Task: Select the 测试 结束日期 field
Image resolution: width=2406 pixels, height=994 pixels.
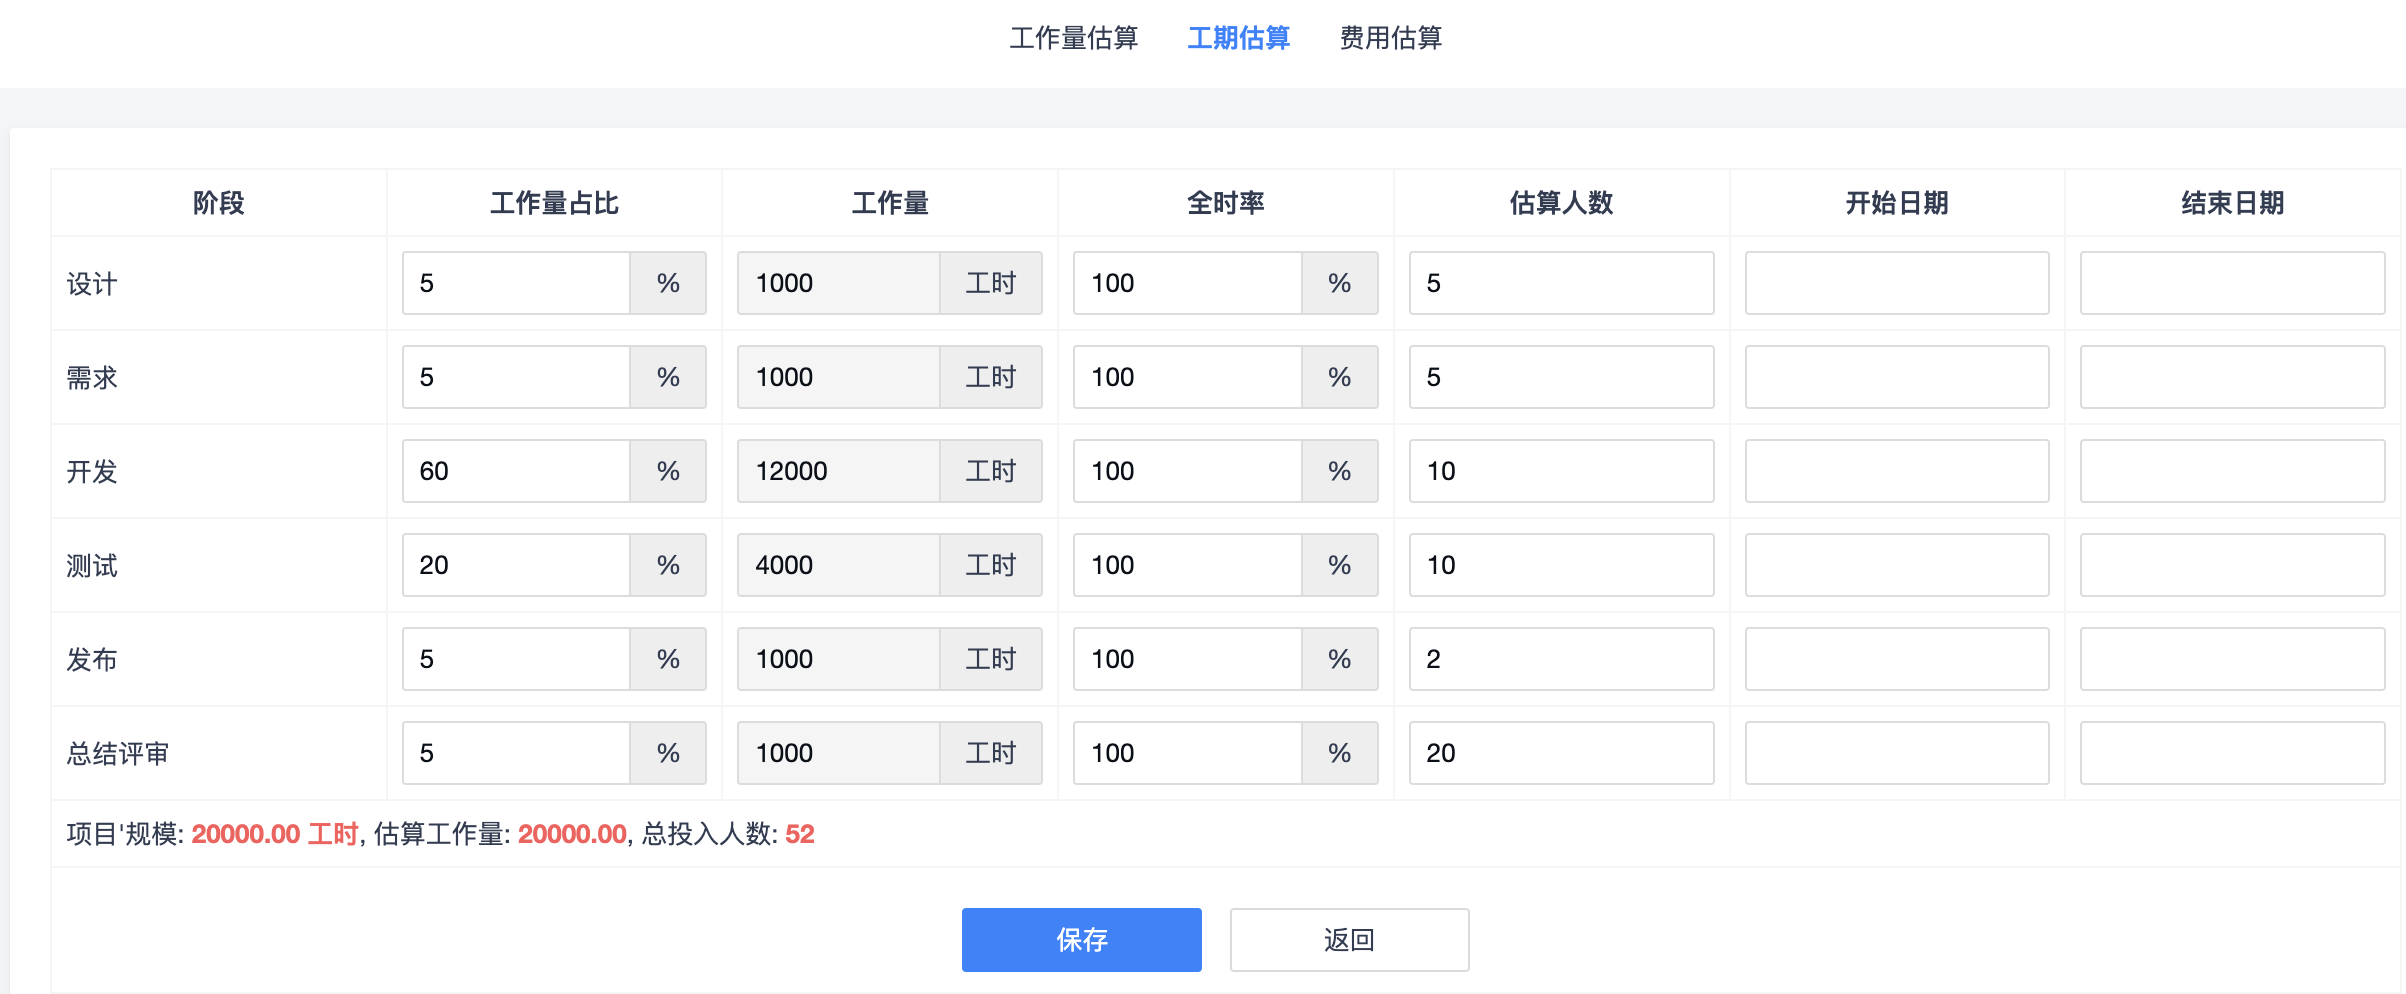Action: (2231, 565)
